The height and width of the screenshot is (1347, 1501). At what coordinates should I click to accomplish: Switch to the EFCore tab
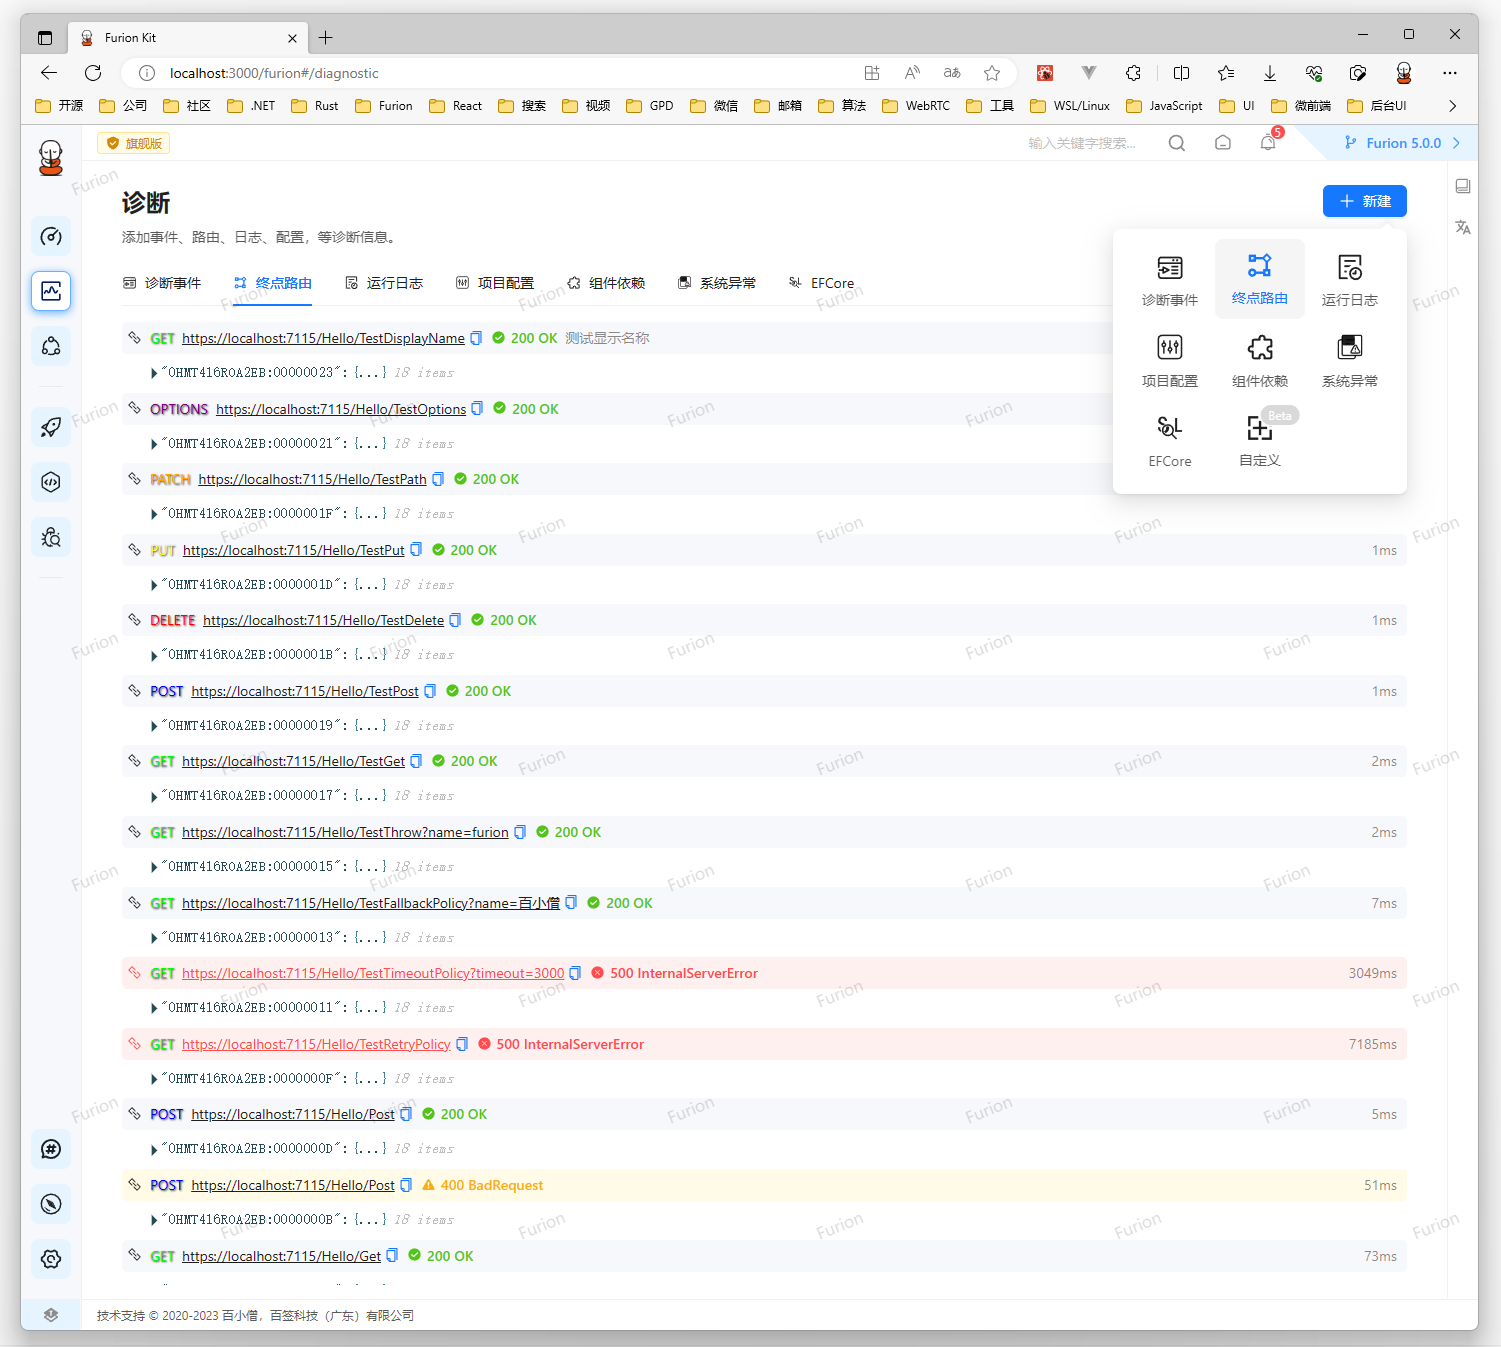[x=821, y=283]
